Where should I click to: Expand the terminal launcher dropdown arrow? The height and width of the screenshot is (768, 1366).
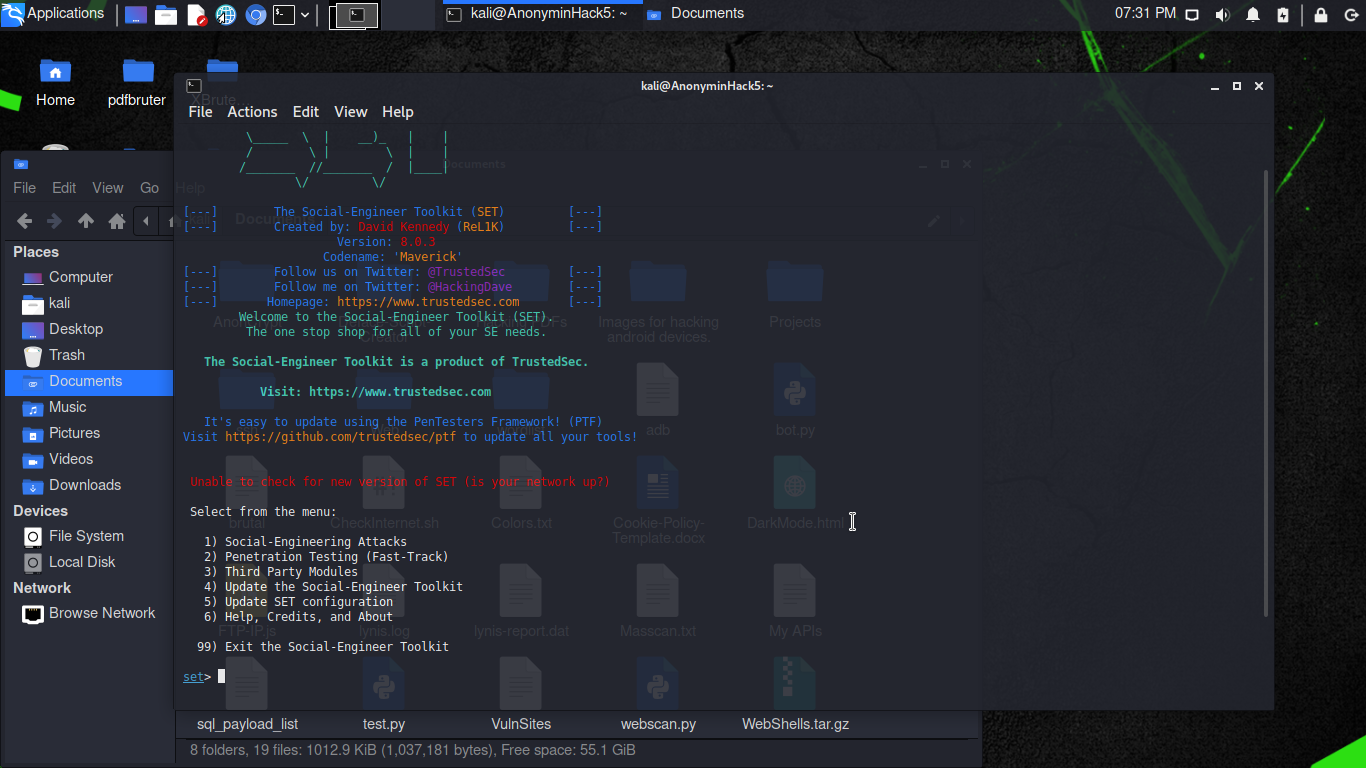tap(305, 15)
